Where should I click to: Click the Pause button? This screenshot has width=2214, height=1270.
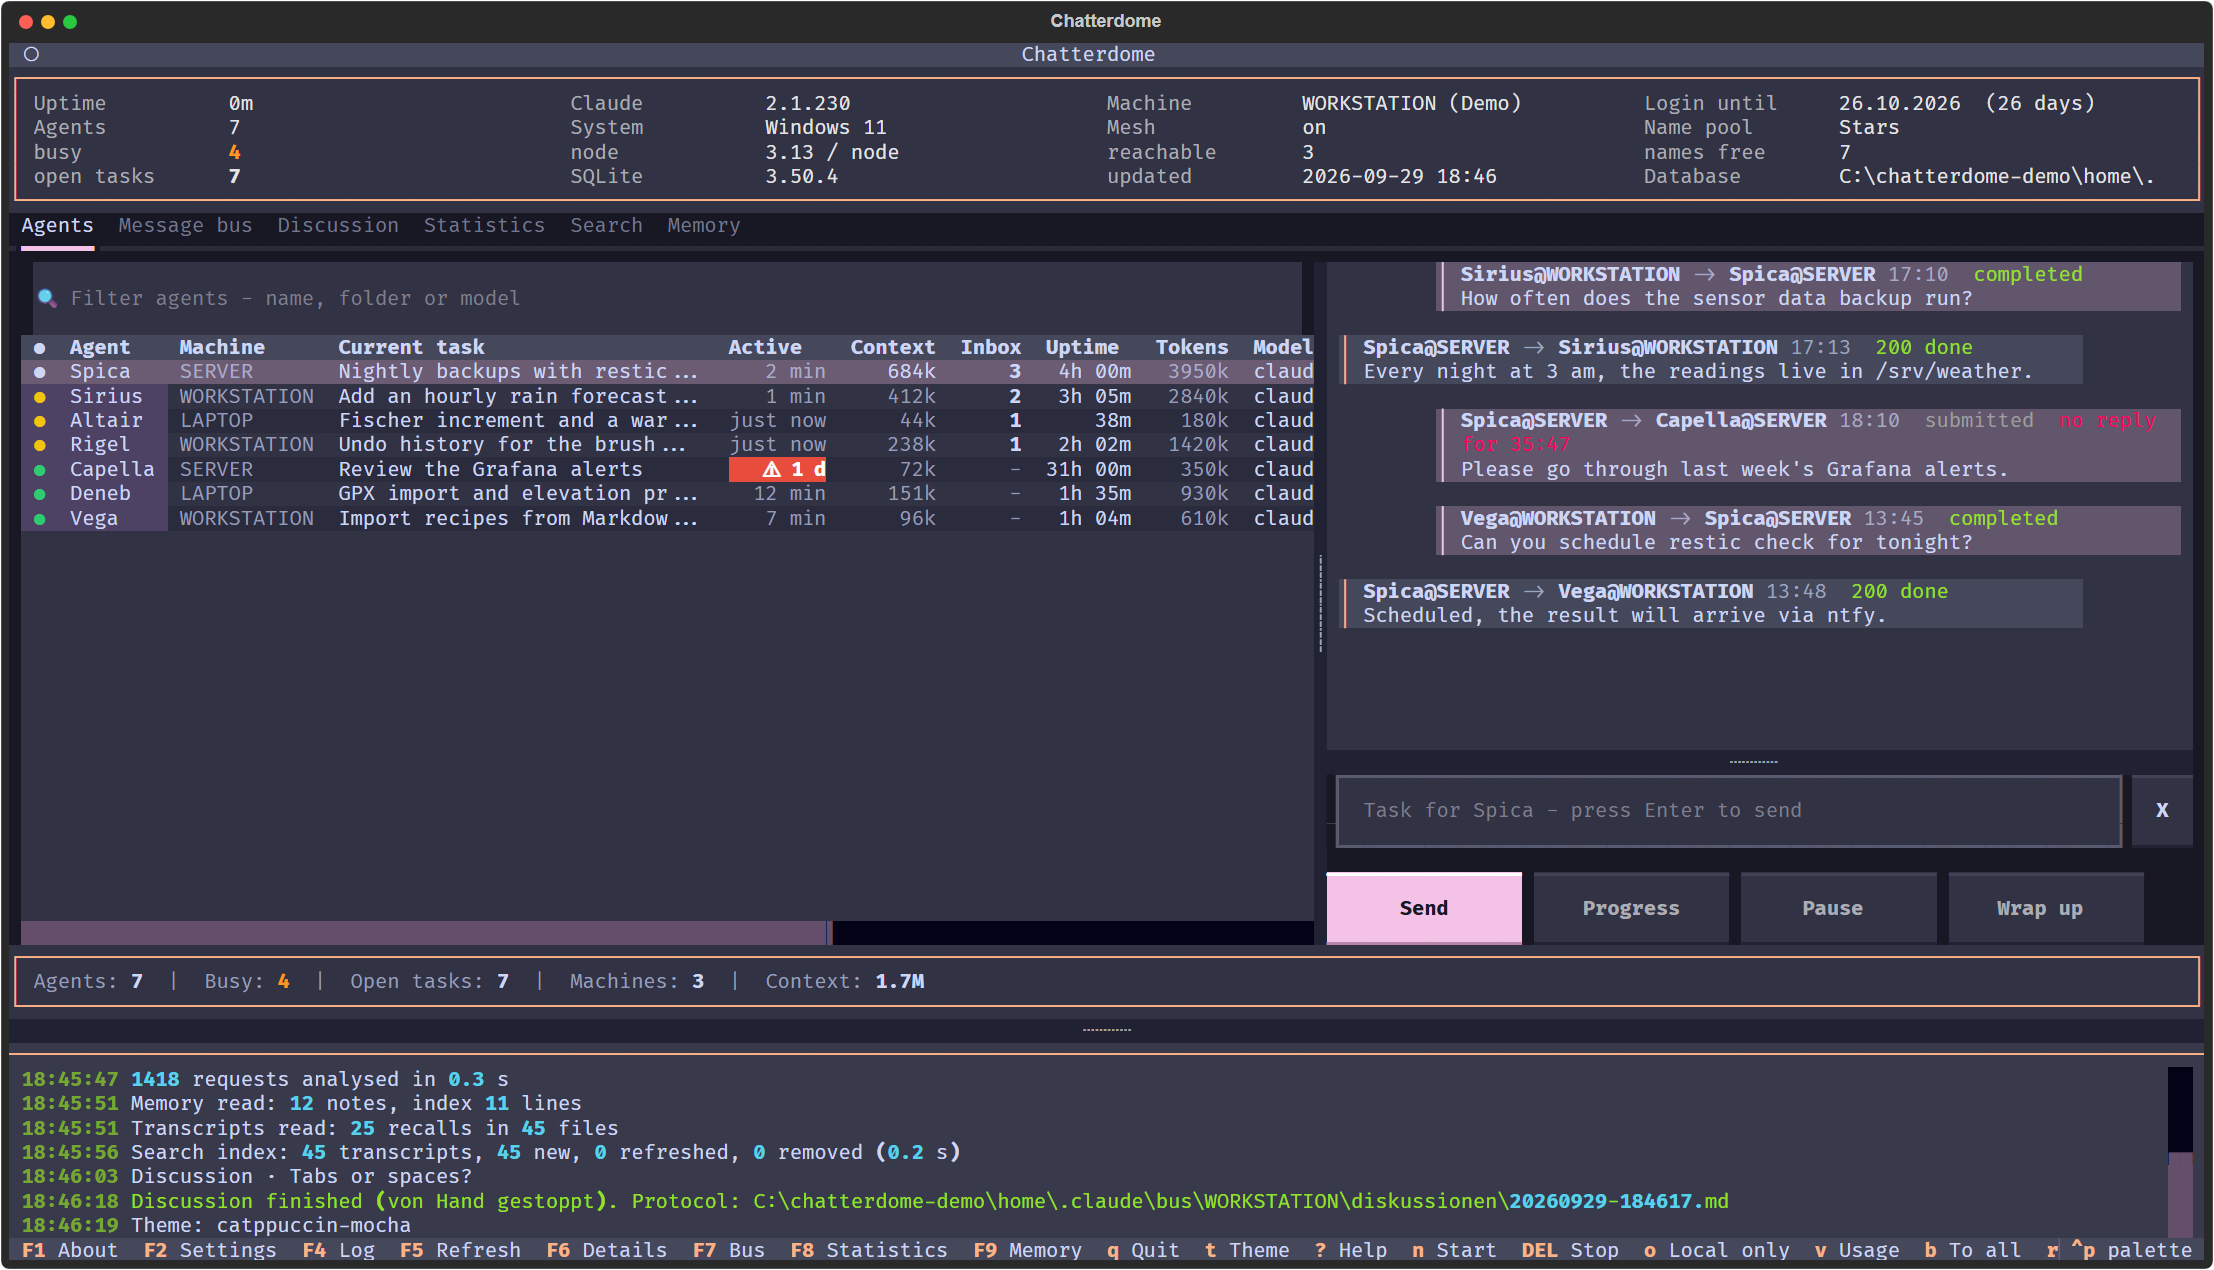pyautogui.click(x=1838, y=908)
